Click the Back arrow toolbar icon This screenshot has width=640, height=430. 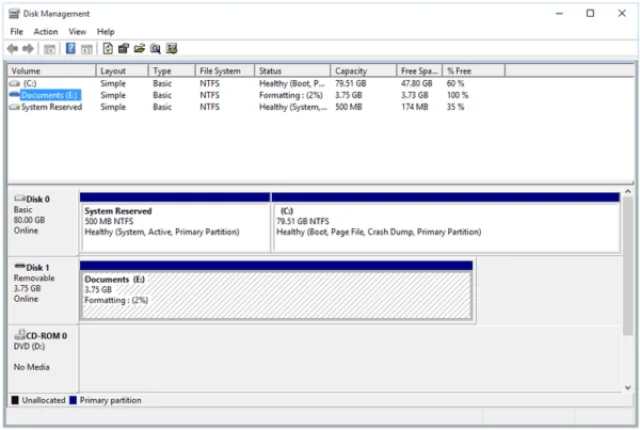(13, 49)
